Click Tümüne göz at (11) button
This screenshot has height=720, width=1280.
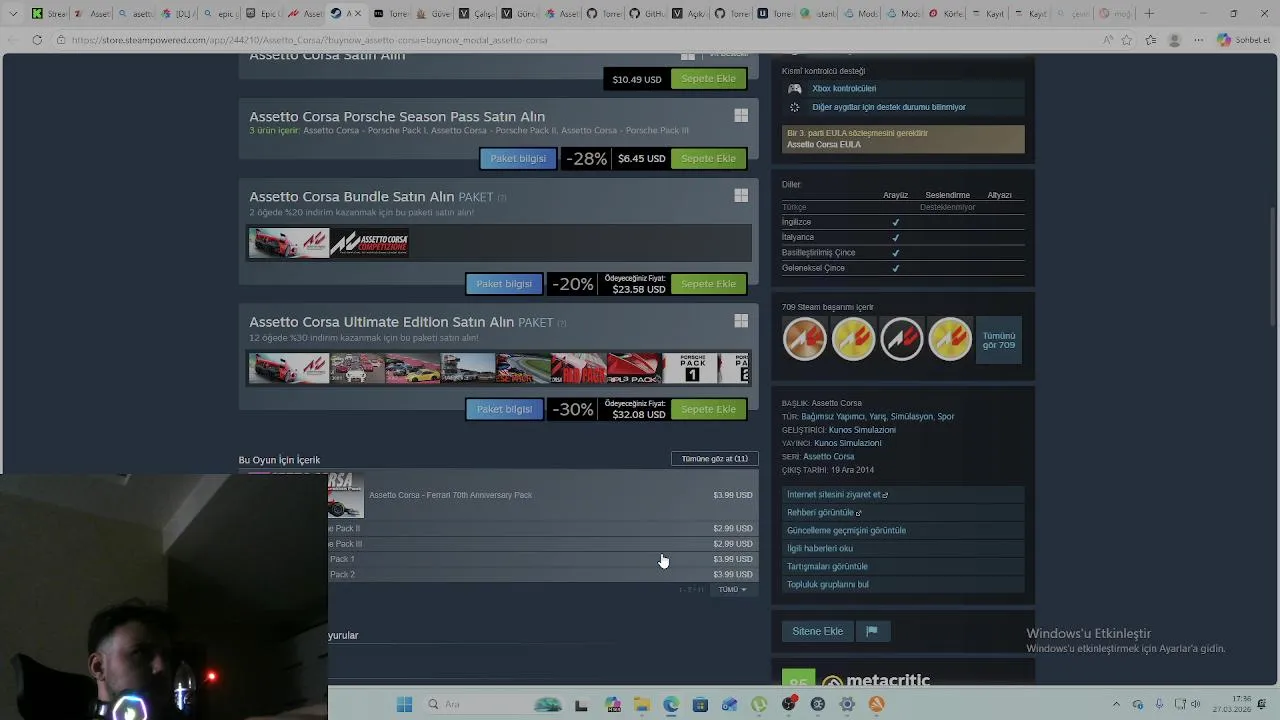714,458
